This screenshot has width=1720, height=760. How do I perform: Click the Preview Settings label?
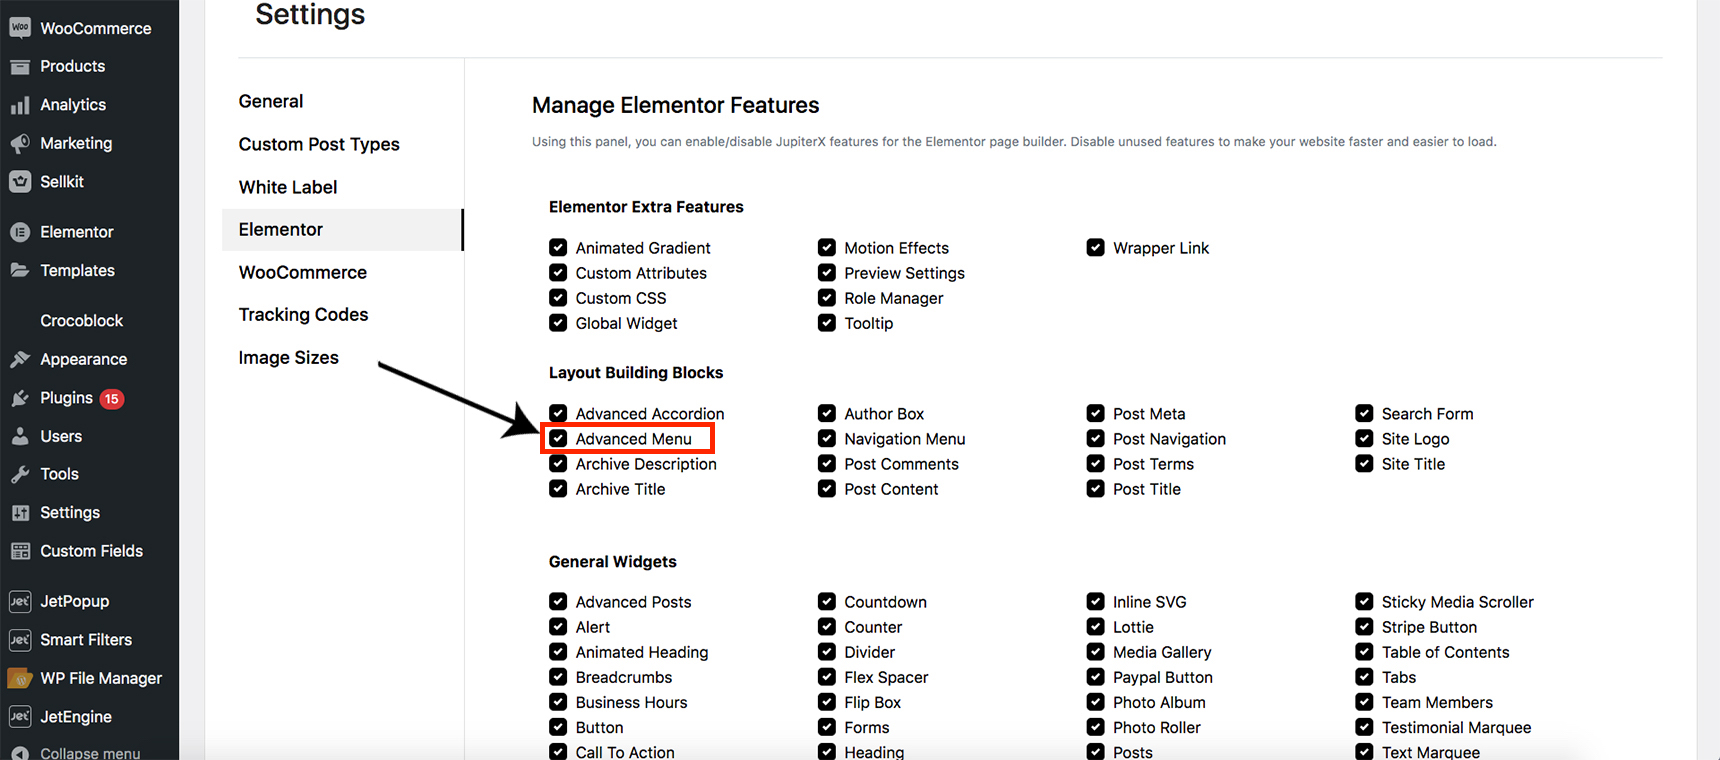coord(904,273)
